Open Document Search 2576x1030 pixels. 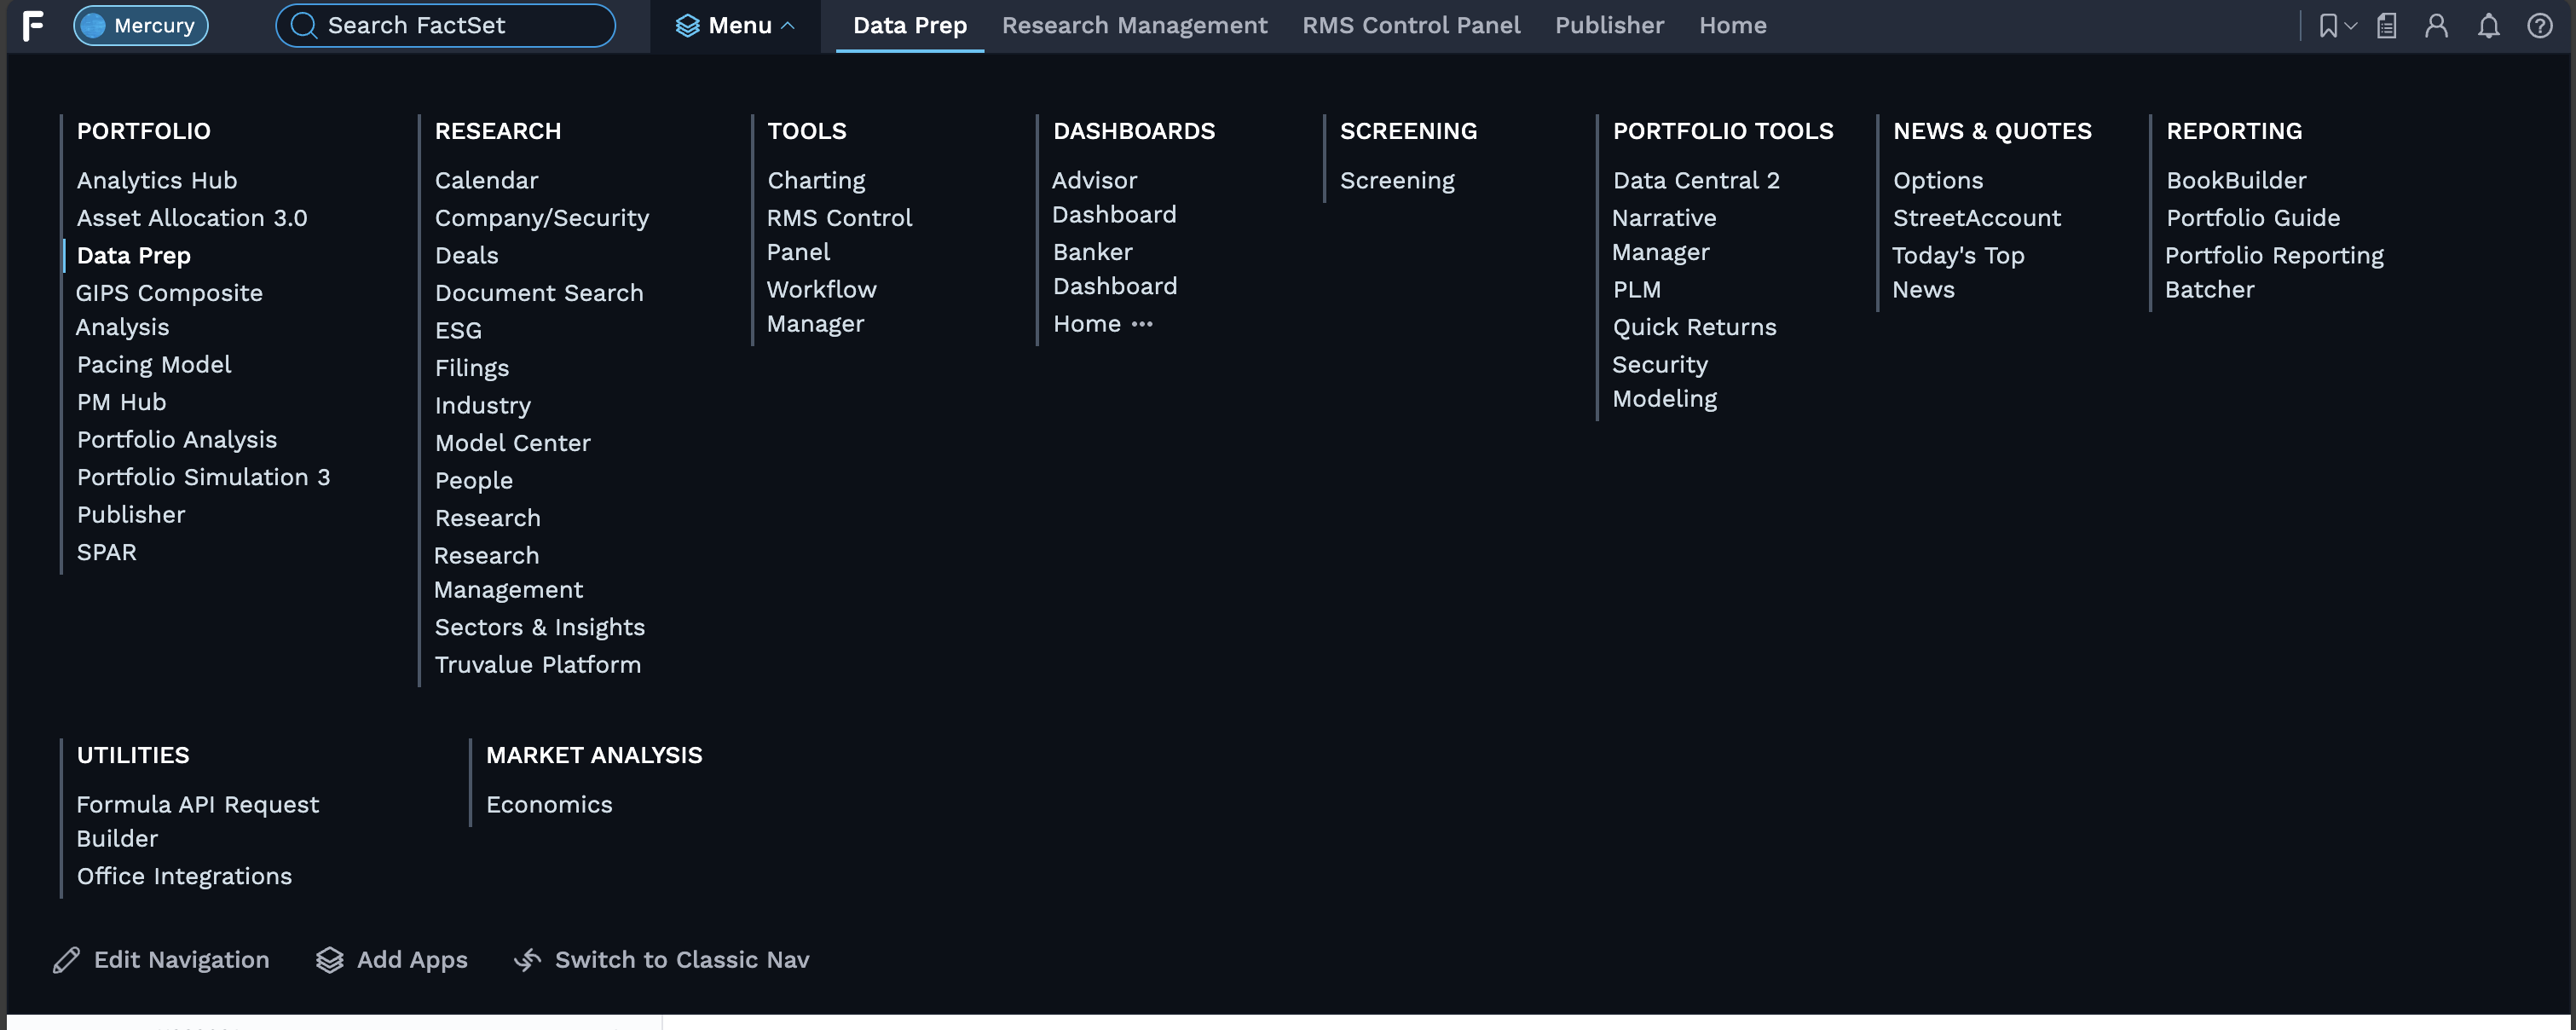click(x=538, y=293)
